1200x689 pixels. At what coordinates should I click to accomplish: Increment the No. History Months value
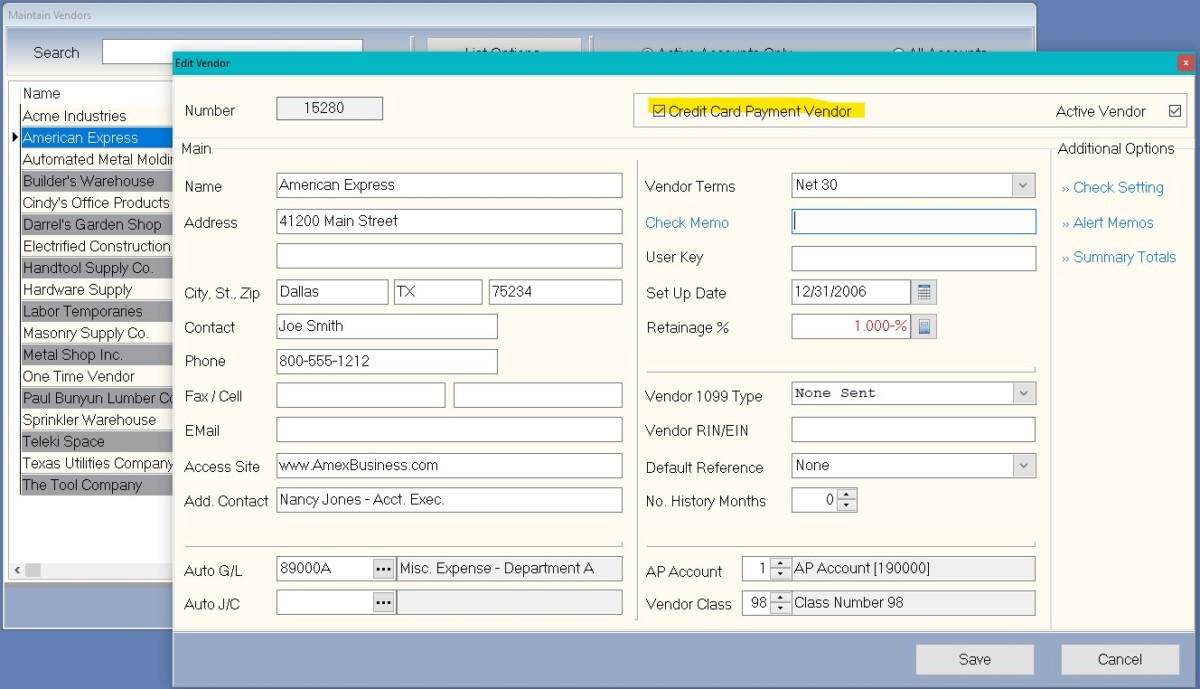[845, 495]
